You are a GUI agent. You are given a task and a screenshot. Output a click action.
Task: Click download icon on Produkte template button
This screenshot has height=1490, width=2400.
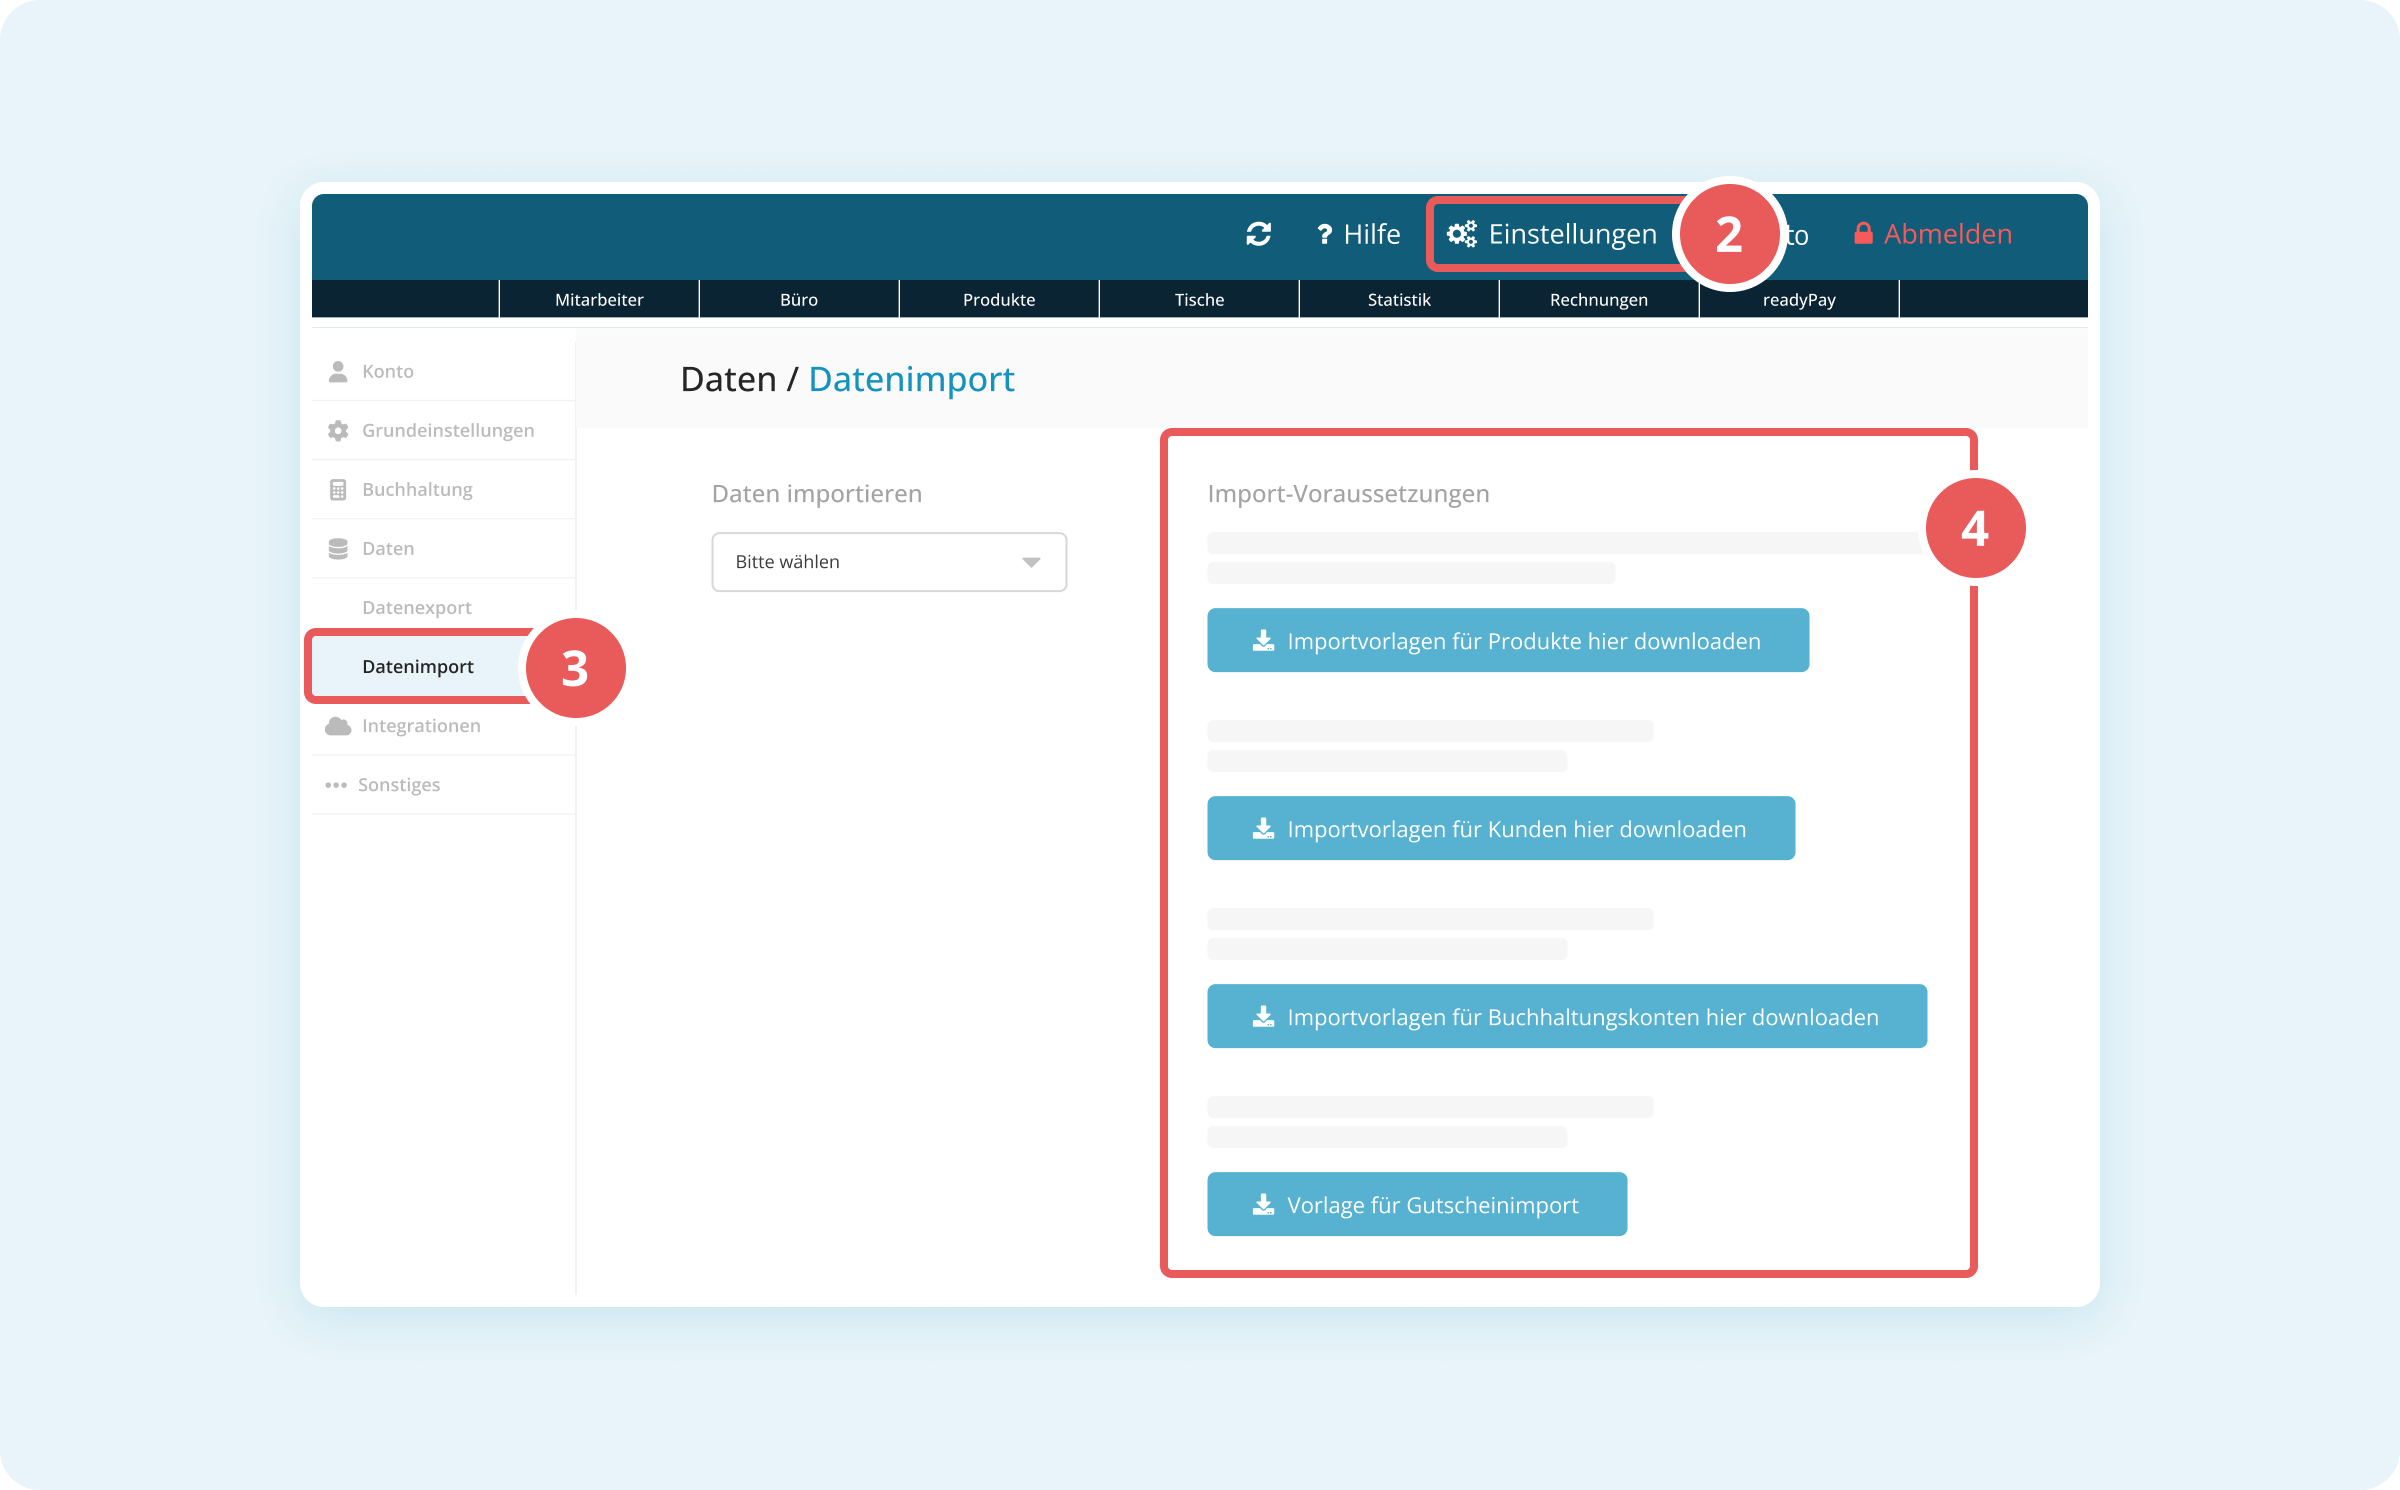pyautogui.click(x=1264, y=640)
